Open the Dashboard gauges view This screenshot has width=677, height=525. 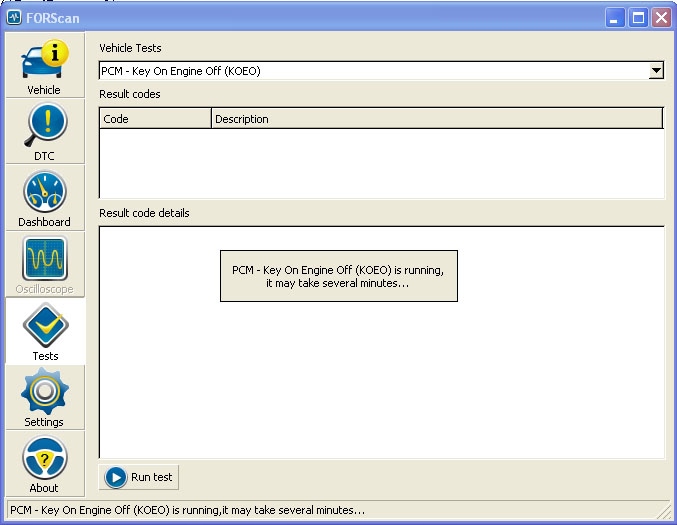(44, 198)
